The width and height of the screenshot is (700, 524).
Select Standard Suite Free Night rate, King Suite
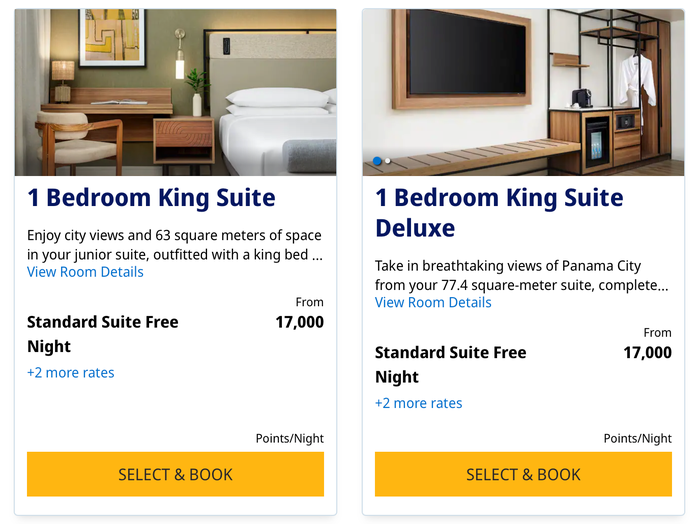[x=103, y=334]
